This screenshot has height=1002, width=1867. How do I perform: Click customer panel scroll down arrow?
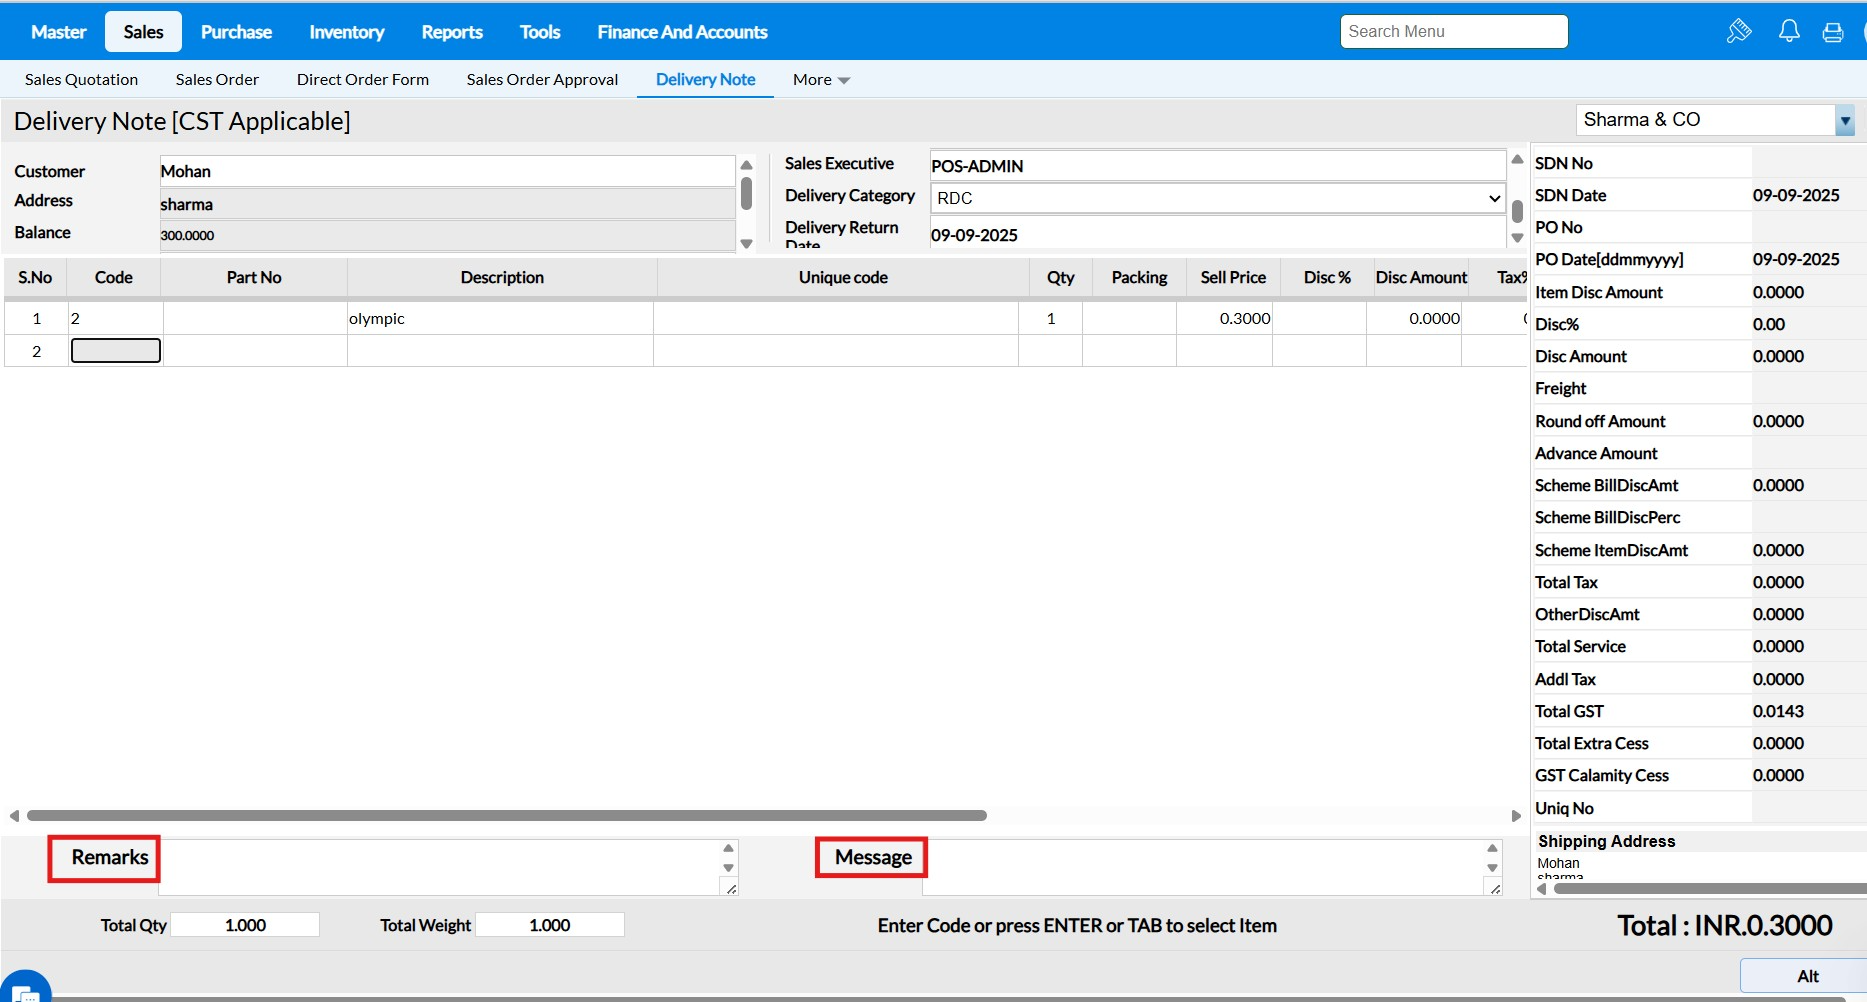tap(746, 244)
